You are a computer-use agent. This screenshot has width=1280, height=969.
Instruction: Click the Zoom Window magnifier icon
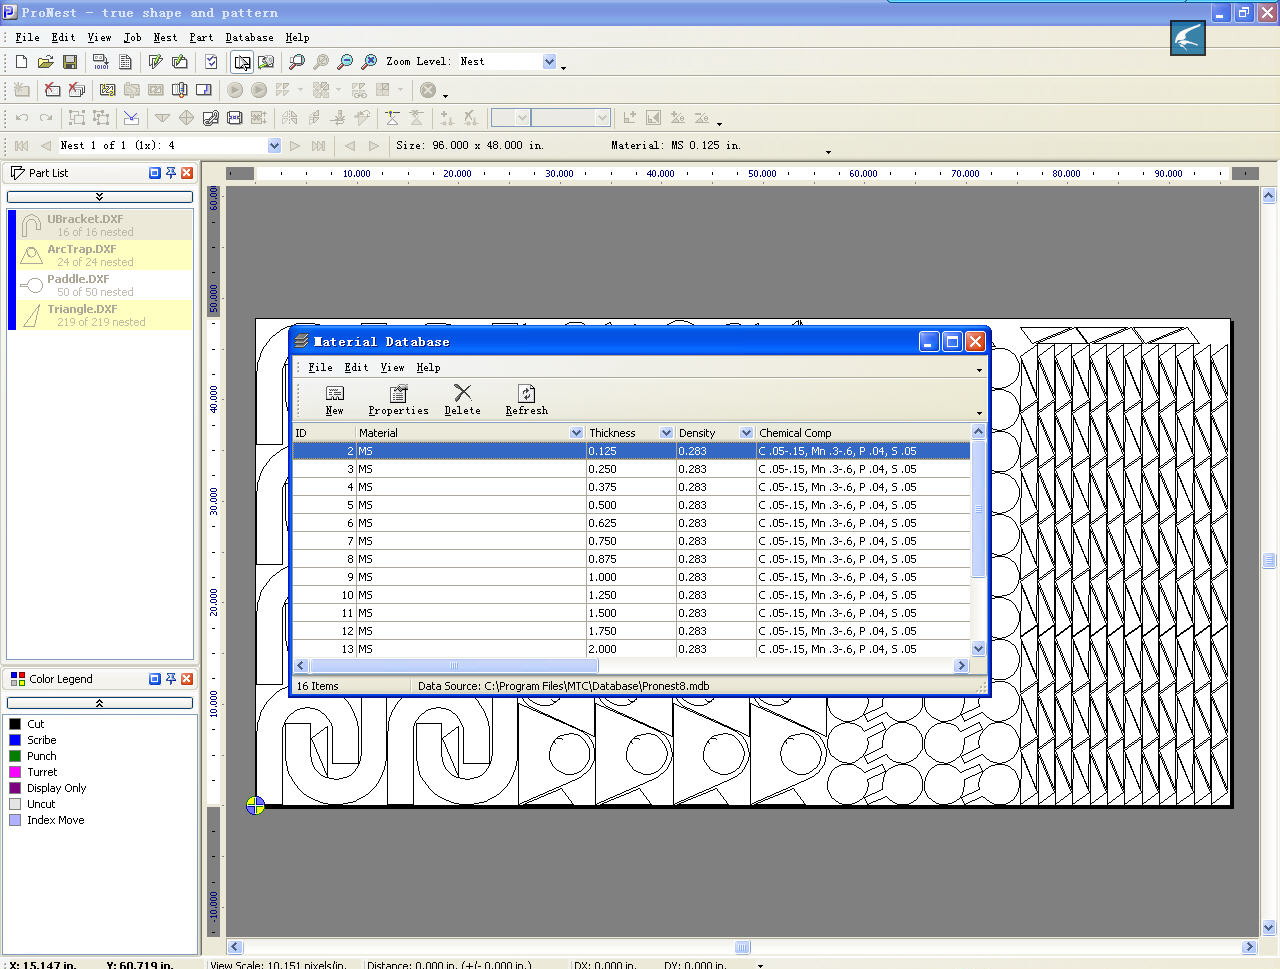coord(297,62)
